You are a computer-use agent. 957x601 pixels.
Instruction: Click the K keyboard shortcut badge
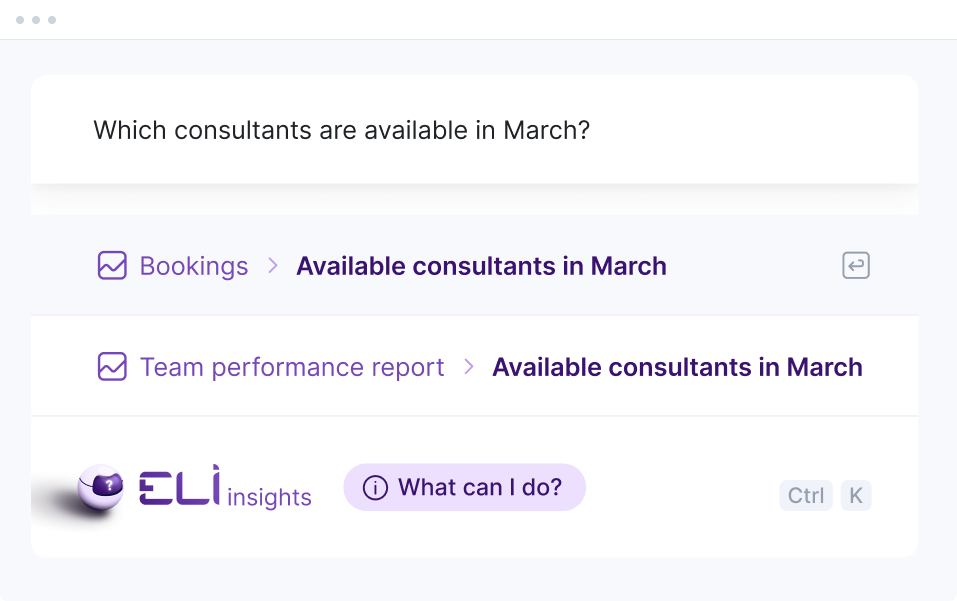pyautogui.click(x=856, y=495)
